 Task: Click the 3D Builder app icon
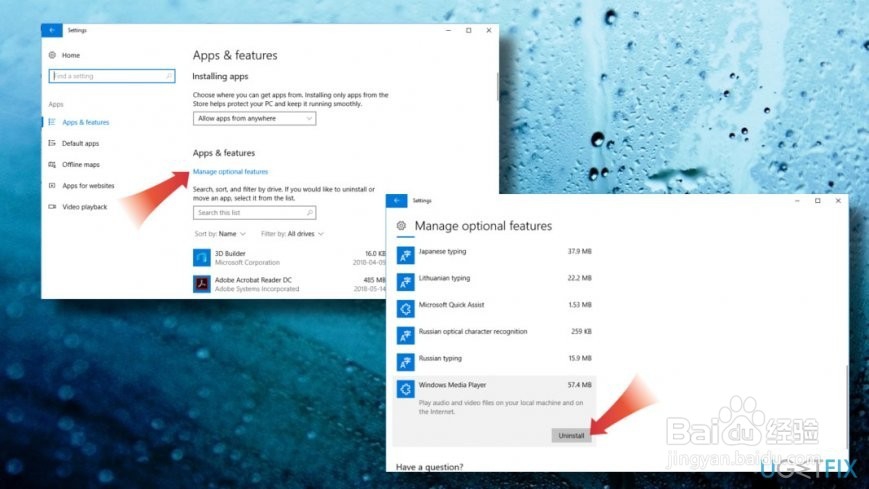click(202, 258)
